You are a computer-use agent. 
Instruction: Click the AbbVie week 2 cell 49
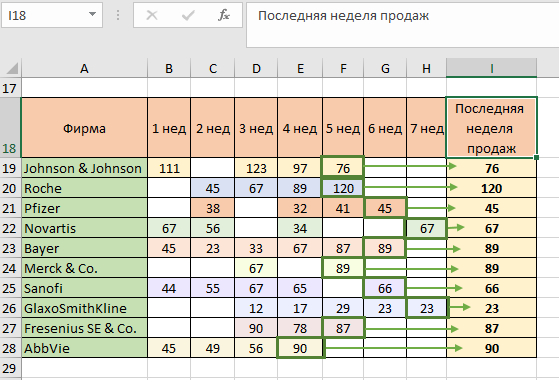click(x=212, y=348)
